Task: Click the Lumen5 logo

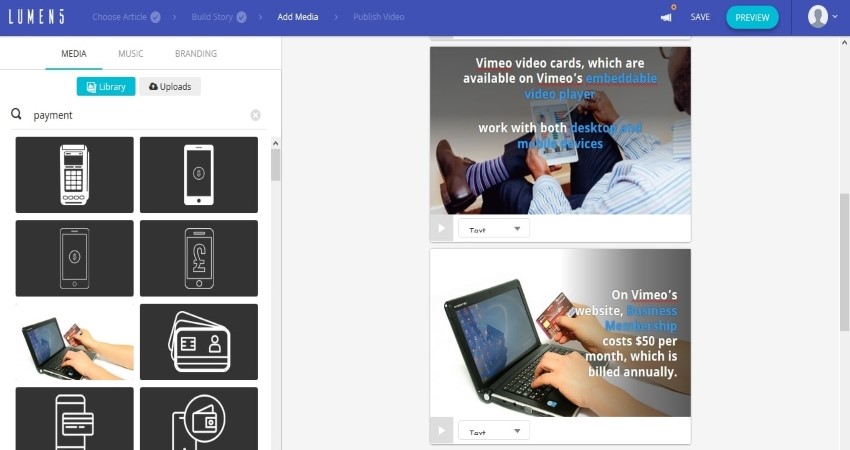Action: [36, 17]
